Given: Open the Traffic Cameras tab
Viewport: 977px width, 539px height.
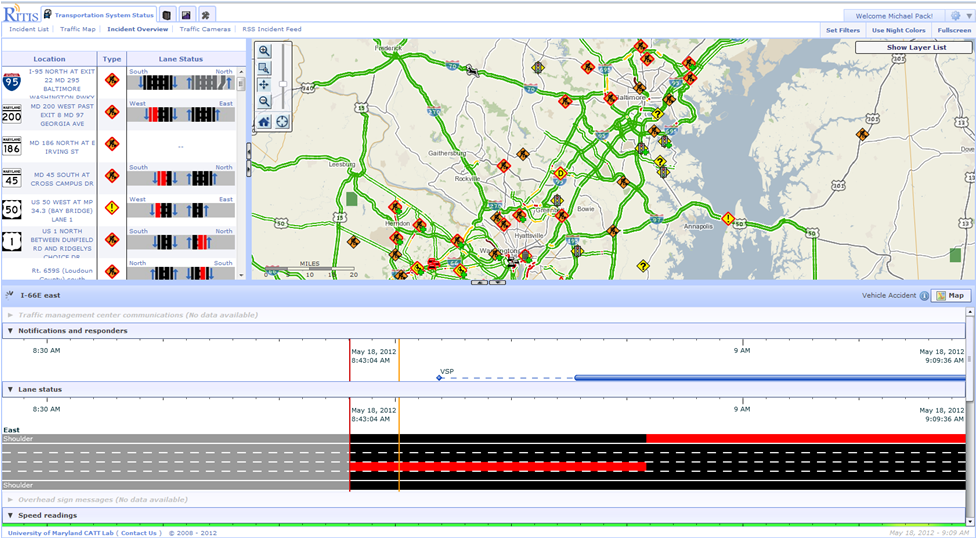Looking at the screenshot, I should (x=205, y=29).
